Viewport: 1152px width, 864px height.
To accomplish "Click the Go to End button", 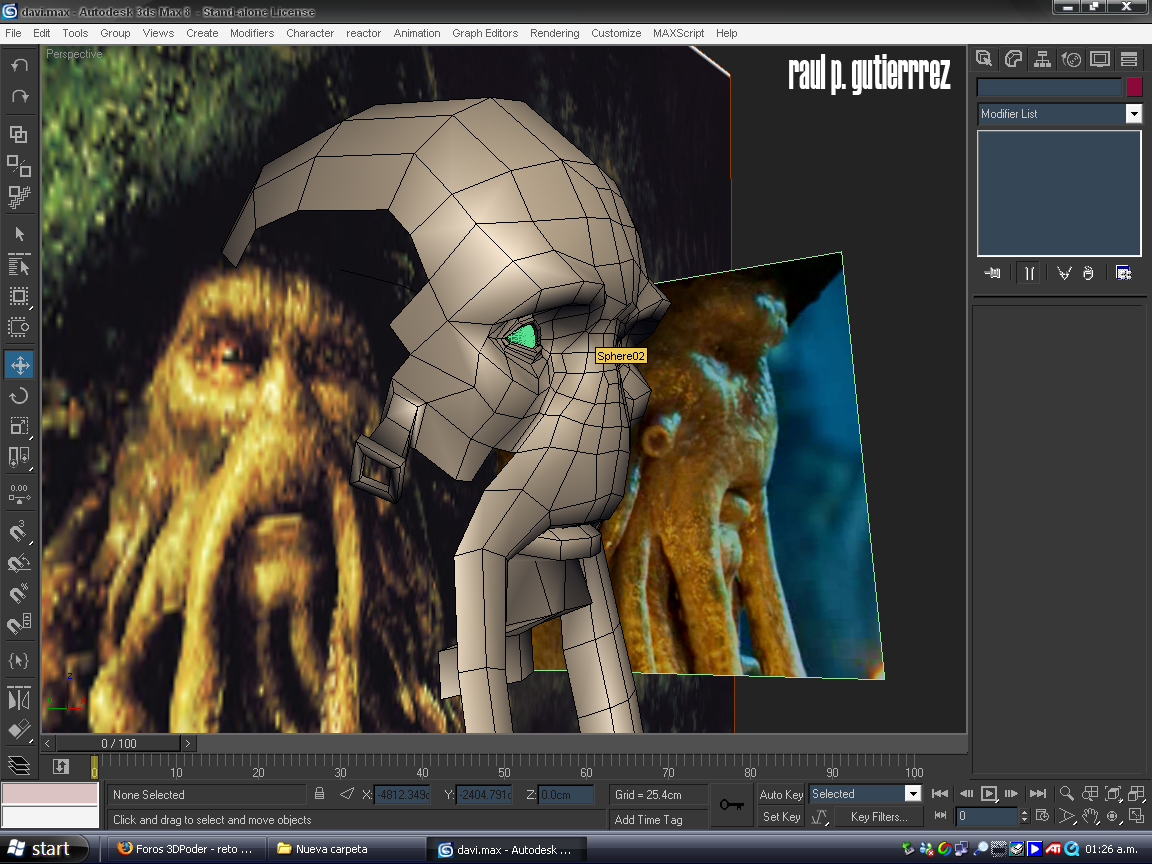I will point(1037,793).
